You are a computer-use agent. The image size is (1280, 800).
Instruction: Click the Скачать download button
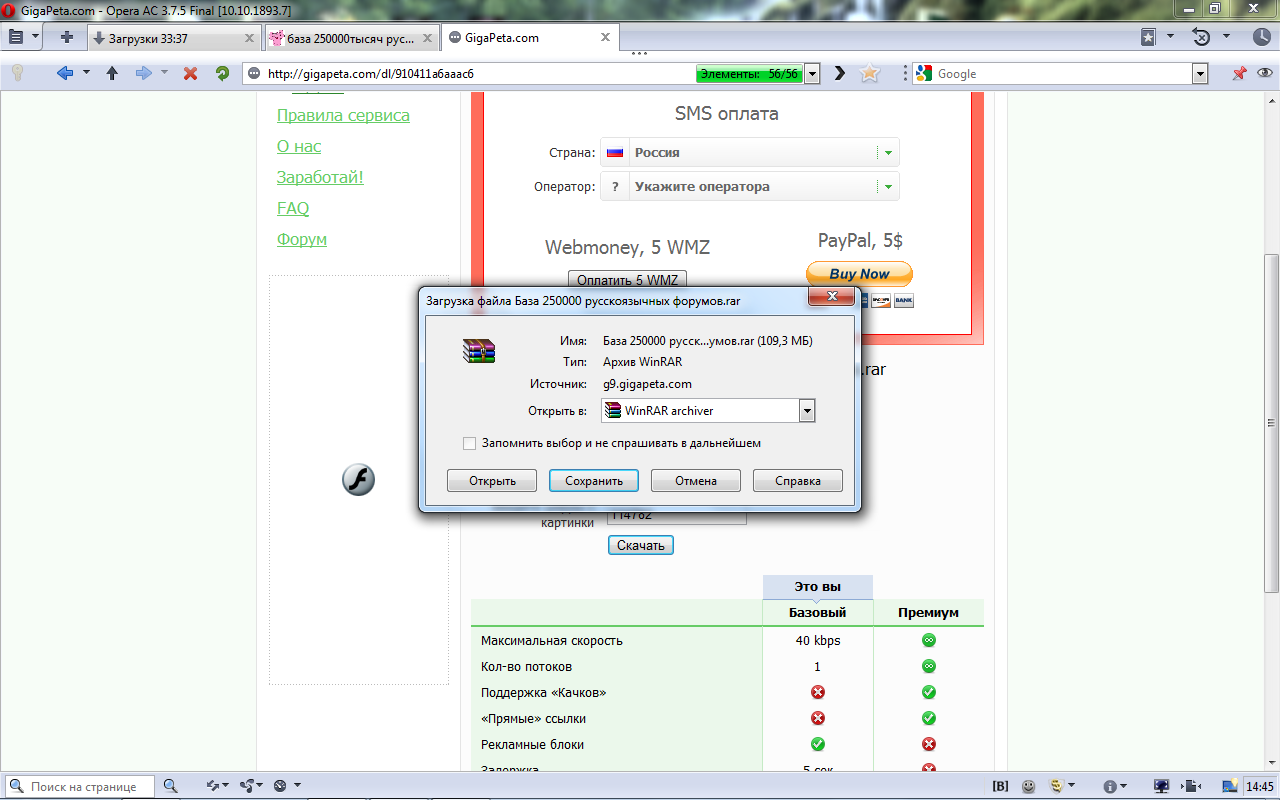click(x=641, y=545)
